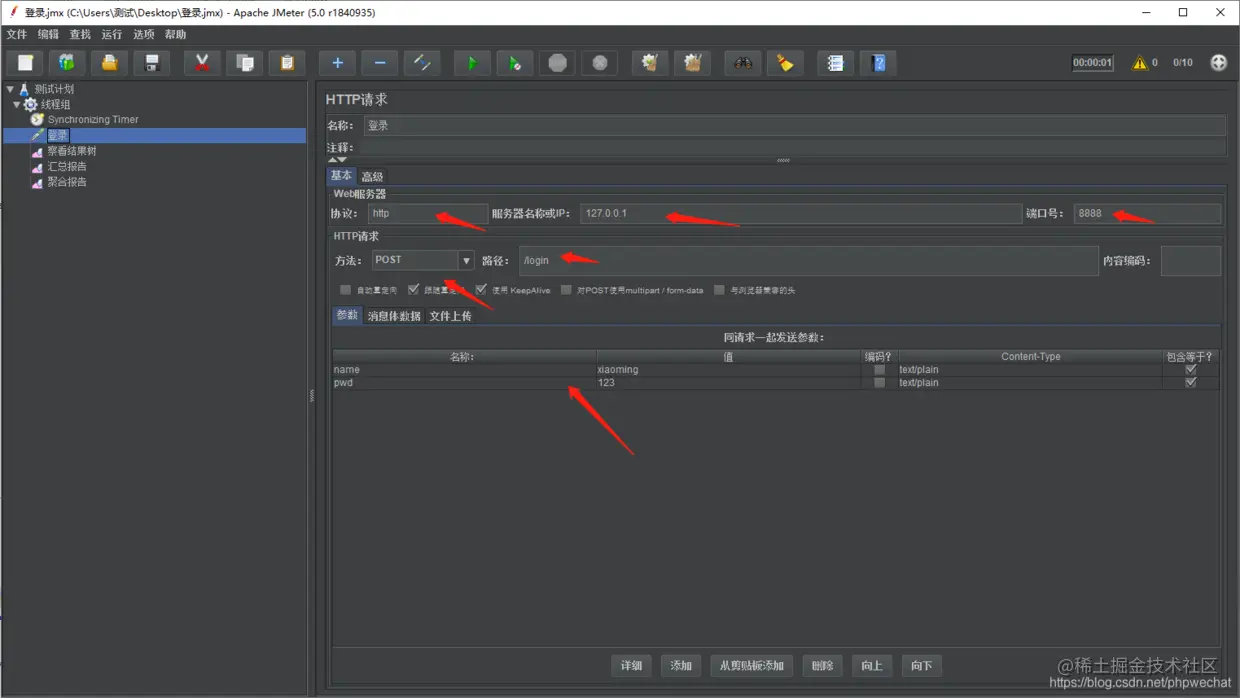Save the test plan with floppy icon
The width and height of the screenshot is (1240, 698).
pos(152,63)
